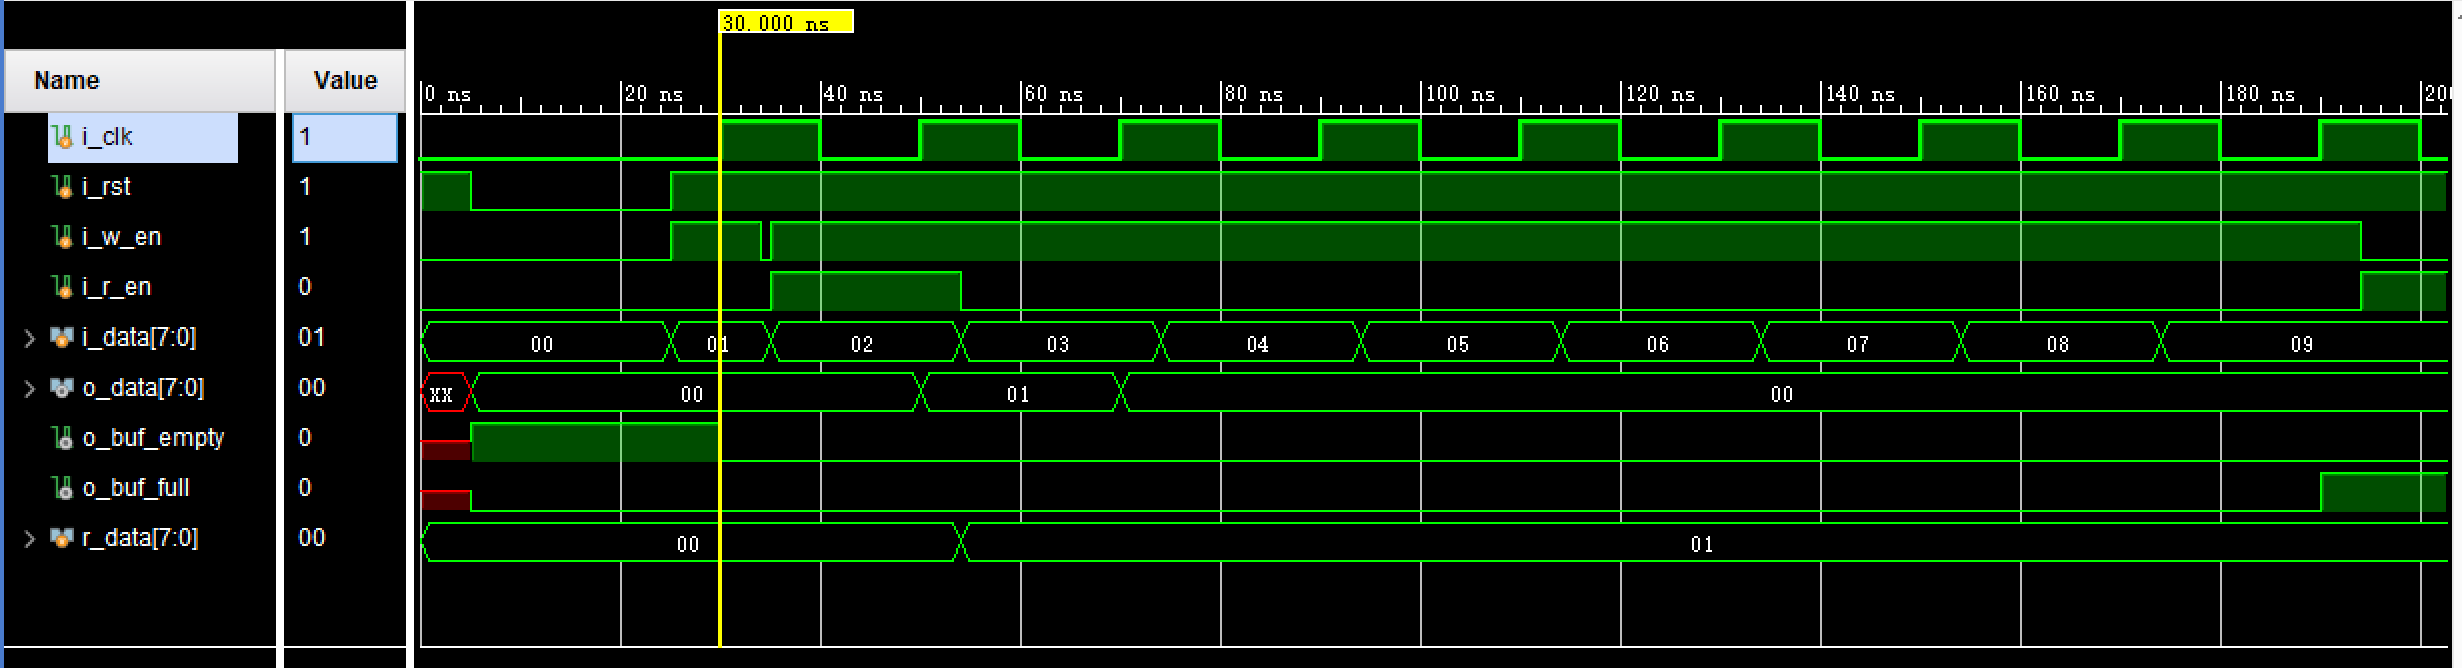
Task: Click the i_r_en signal icon
Action: coord(62,286)
